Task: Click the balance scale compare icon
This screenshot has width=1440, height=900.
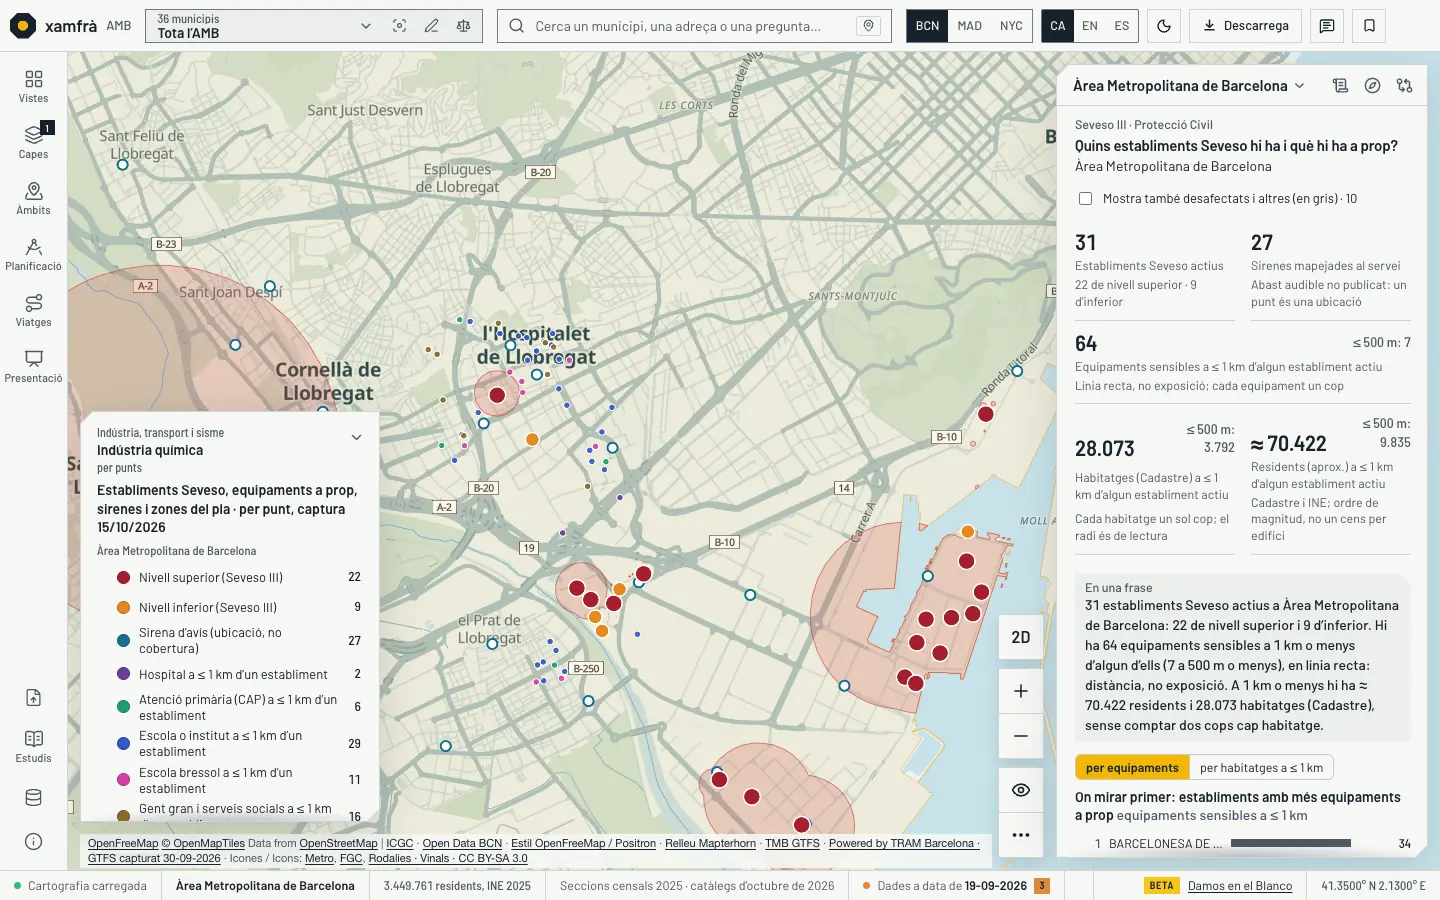Action: point(463,26)
